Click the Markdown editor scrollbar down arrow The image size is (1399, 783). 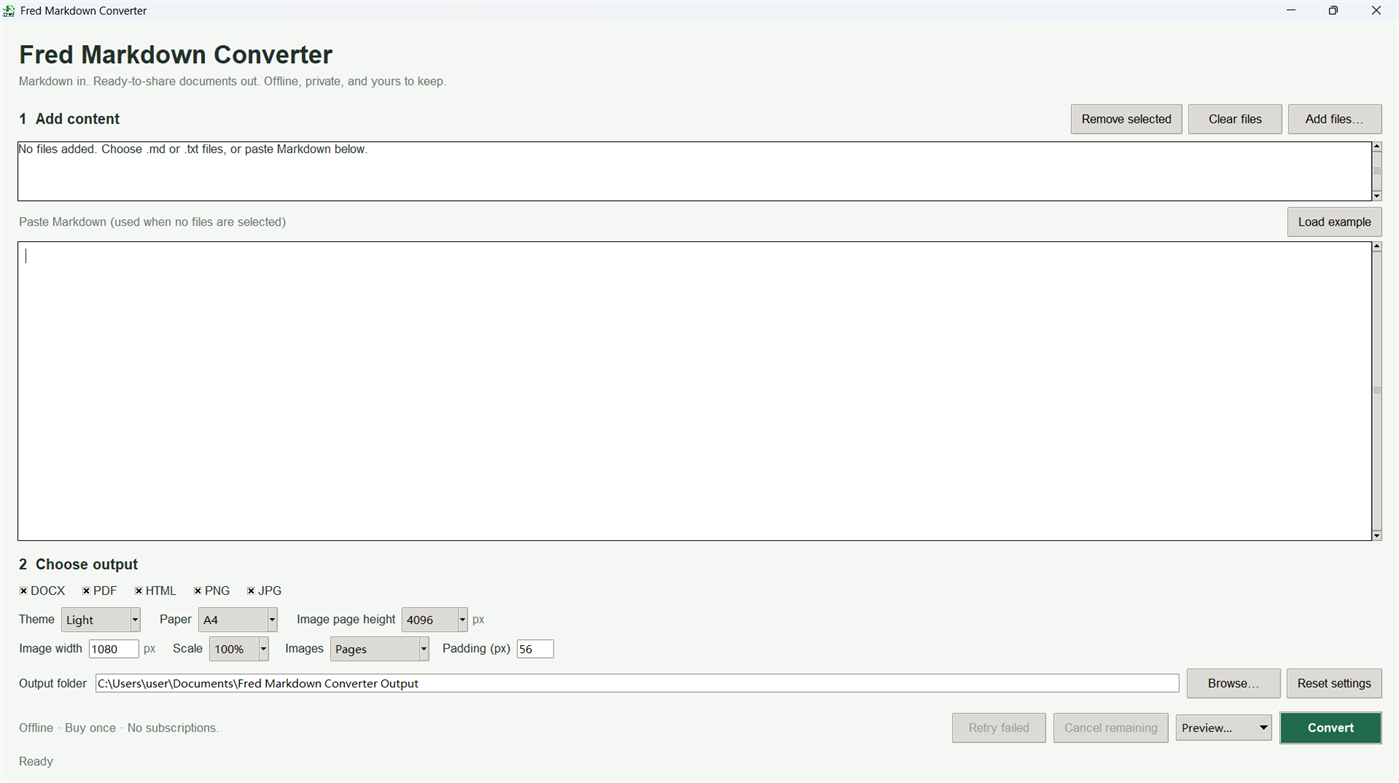(1377, 536)
